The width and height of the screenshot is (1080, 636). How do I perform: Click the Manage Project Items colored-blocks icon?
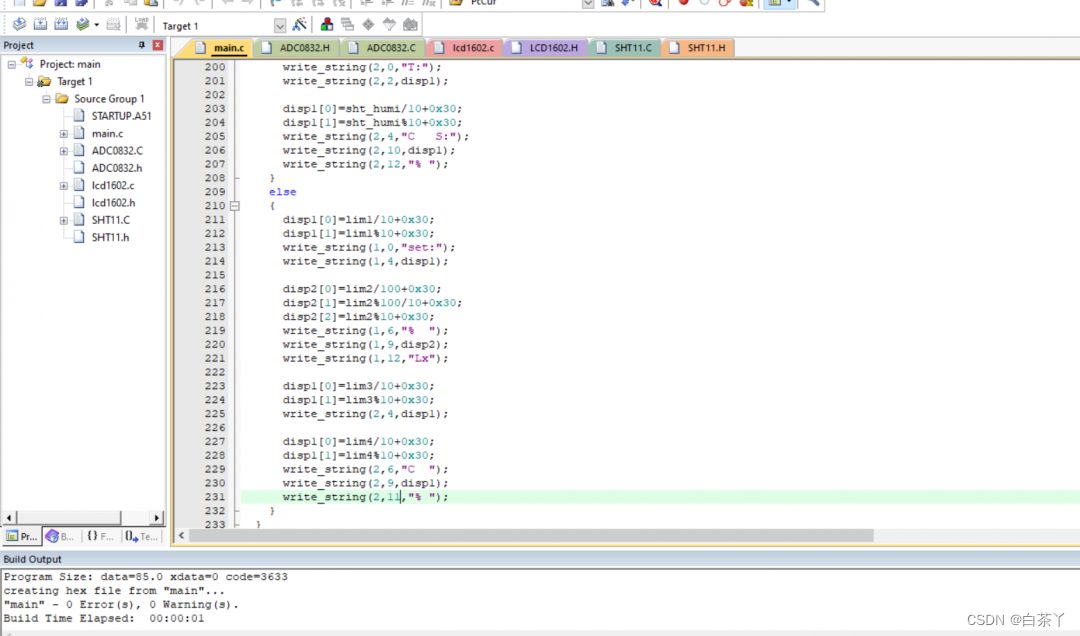pyautogui.click(x=327, y=25)
